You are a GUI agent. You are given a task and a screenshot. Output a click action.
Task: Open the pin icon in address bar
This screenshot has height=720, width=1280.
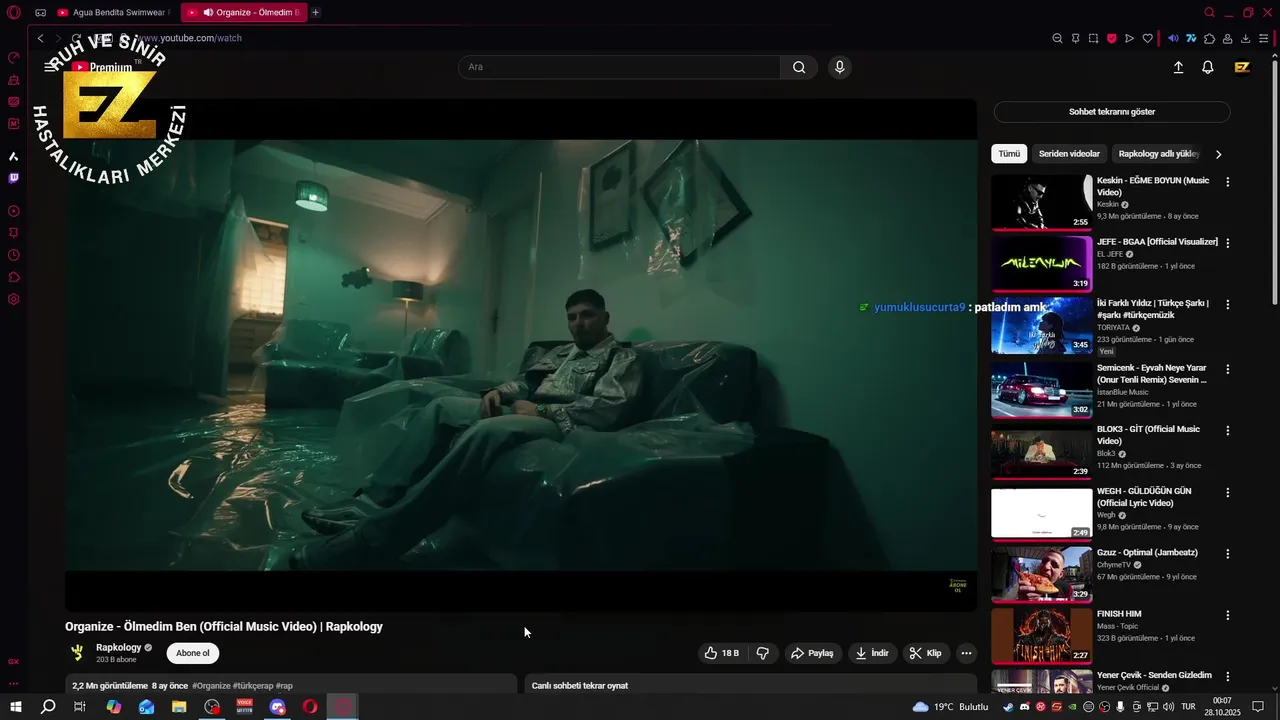pyautogui.click(x=1075, y=39)
